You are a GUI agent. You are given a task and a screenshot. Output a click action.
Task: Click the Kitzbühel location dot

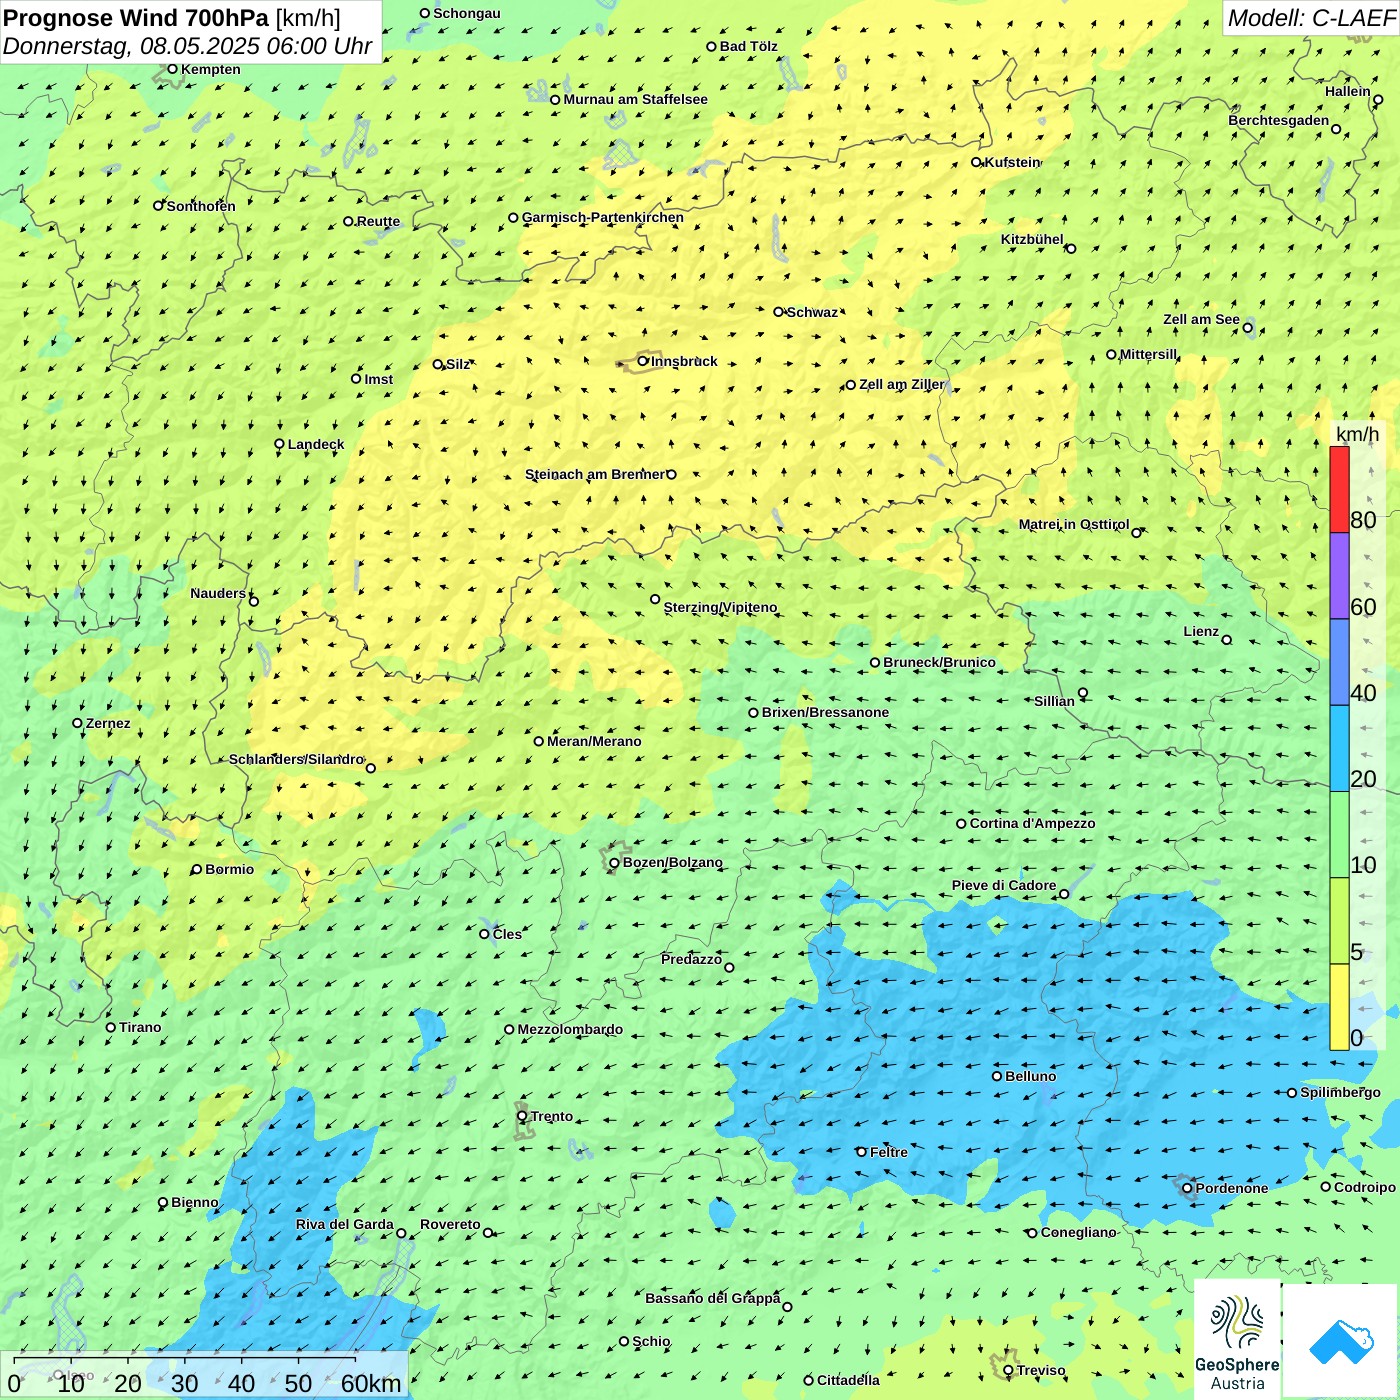click(1071, 248)
